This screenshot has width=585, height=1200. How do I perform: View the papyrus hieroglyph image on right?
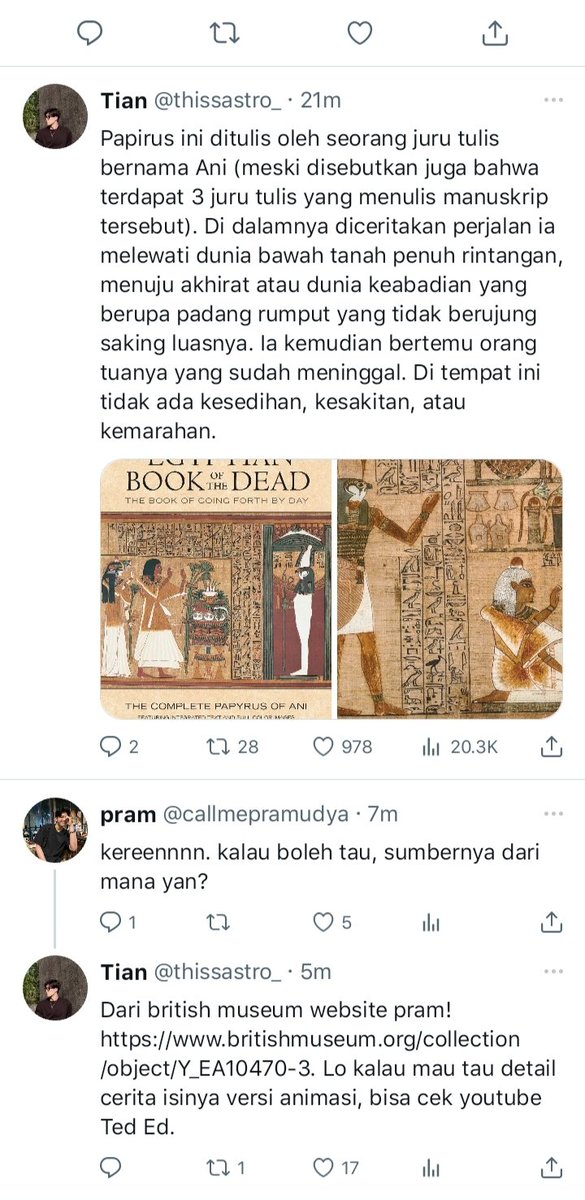click(450, 589)
